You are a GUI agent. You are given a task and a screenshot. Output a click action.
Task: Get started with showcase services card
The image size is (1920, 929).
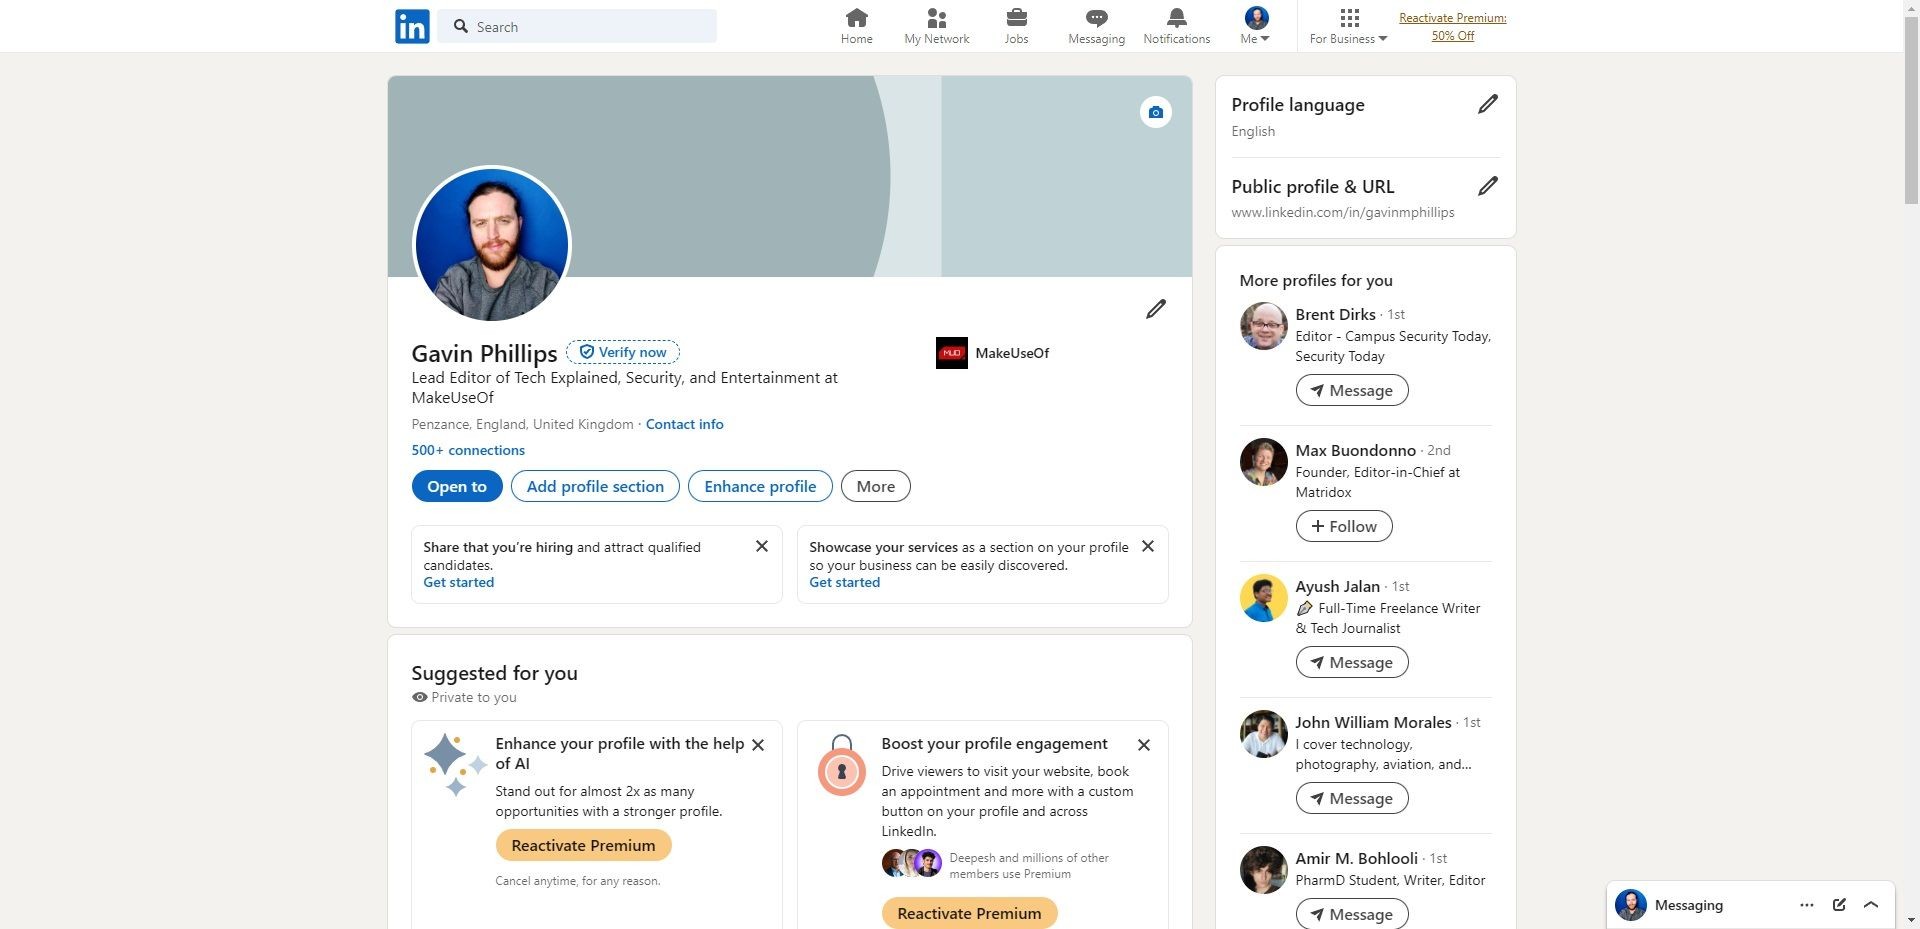coord(844,582)
